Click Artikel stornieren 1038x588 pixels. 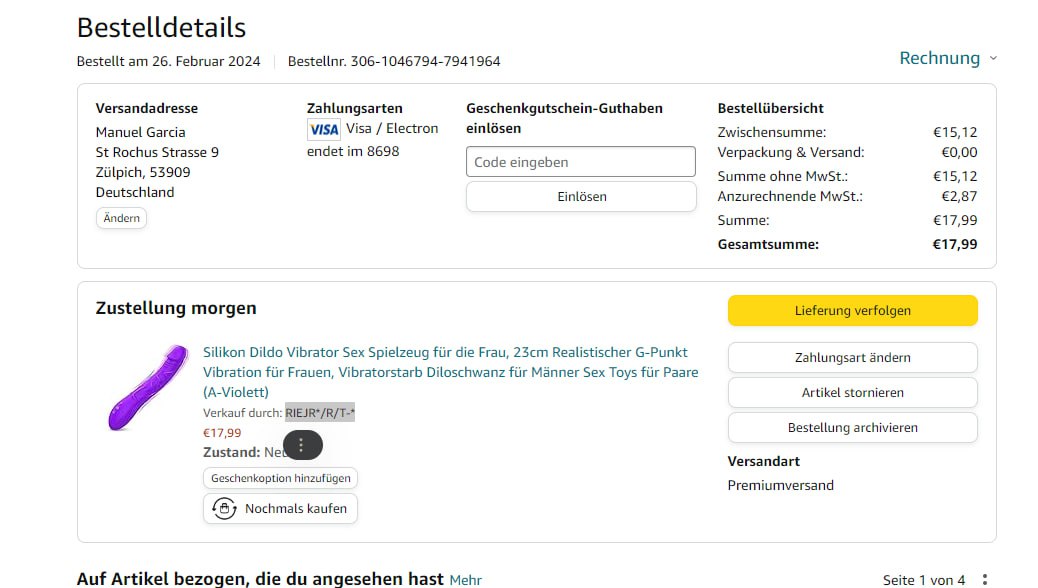pyautogui.click(x=852, y=392)
